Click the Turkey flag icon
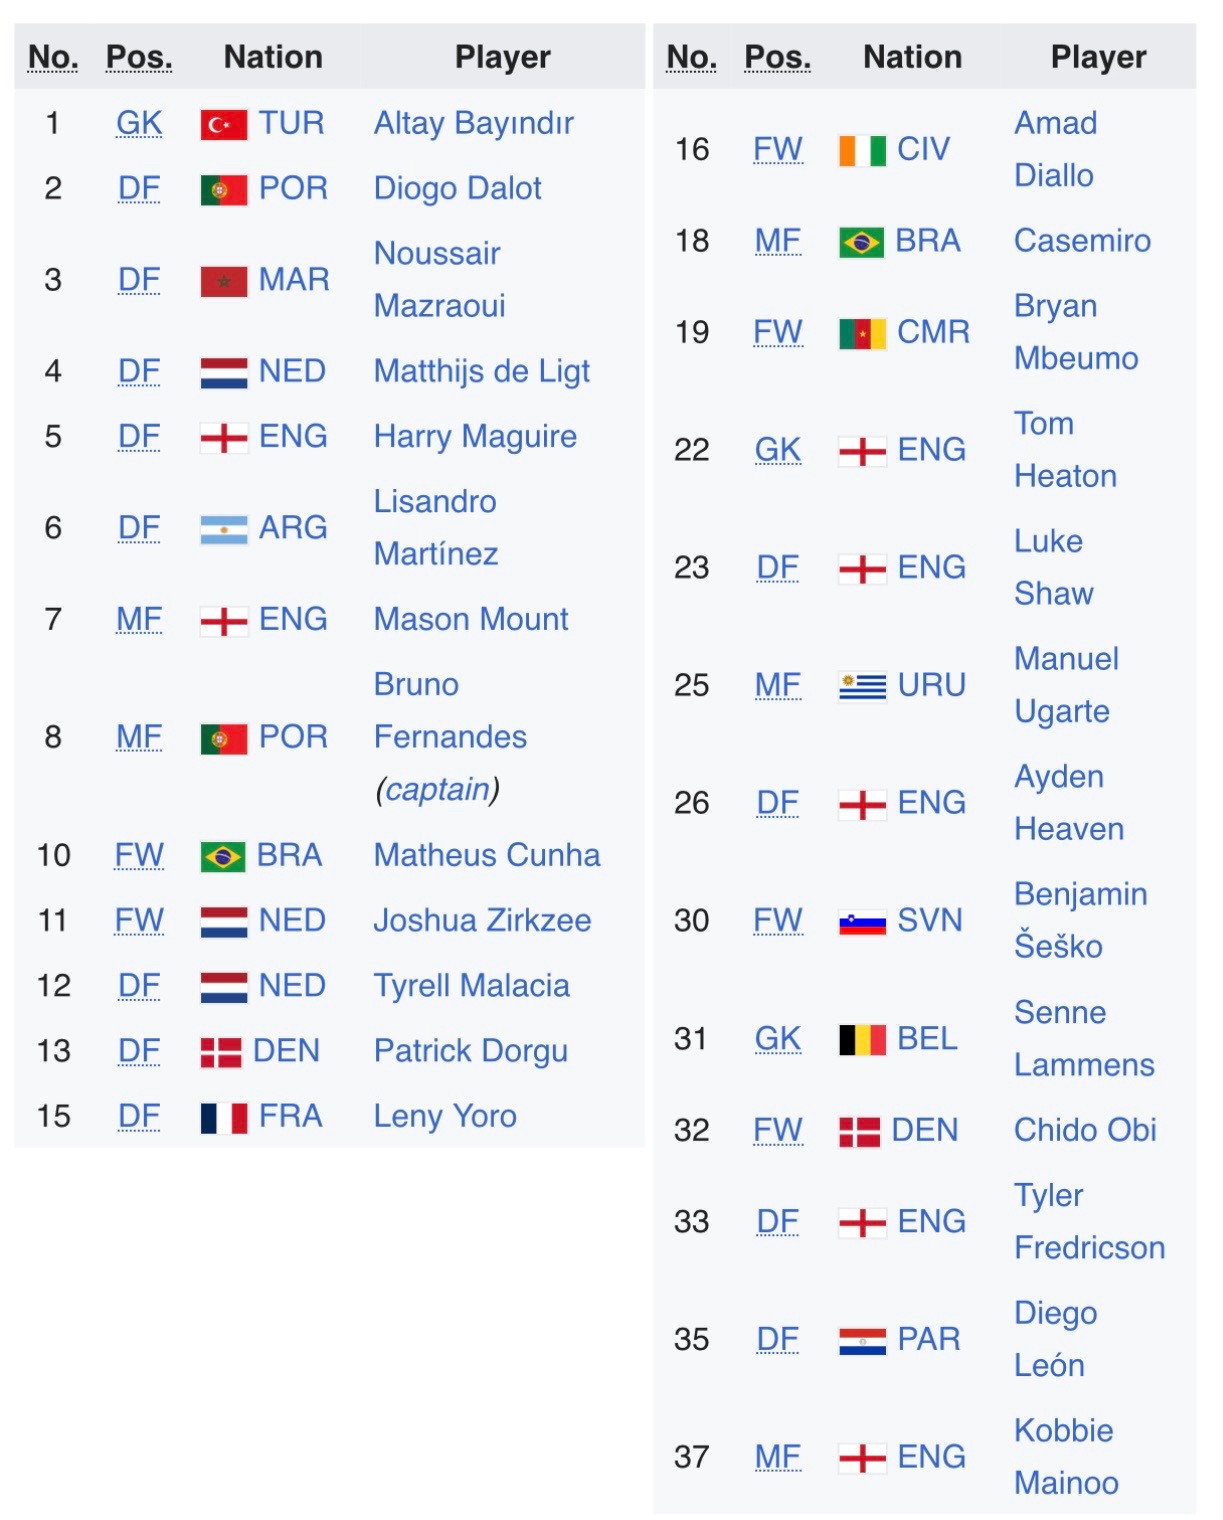The image size is (1223, 1520). 223,125
